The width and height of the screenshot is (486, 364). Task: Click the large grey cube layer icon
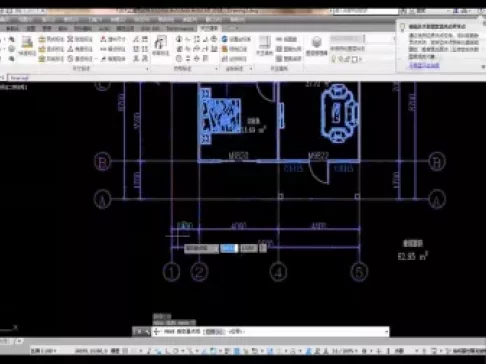[x=316, y=43]
